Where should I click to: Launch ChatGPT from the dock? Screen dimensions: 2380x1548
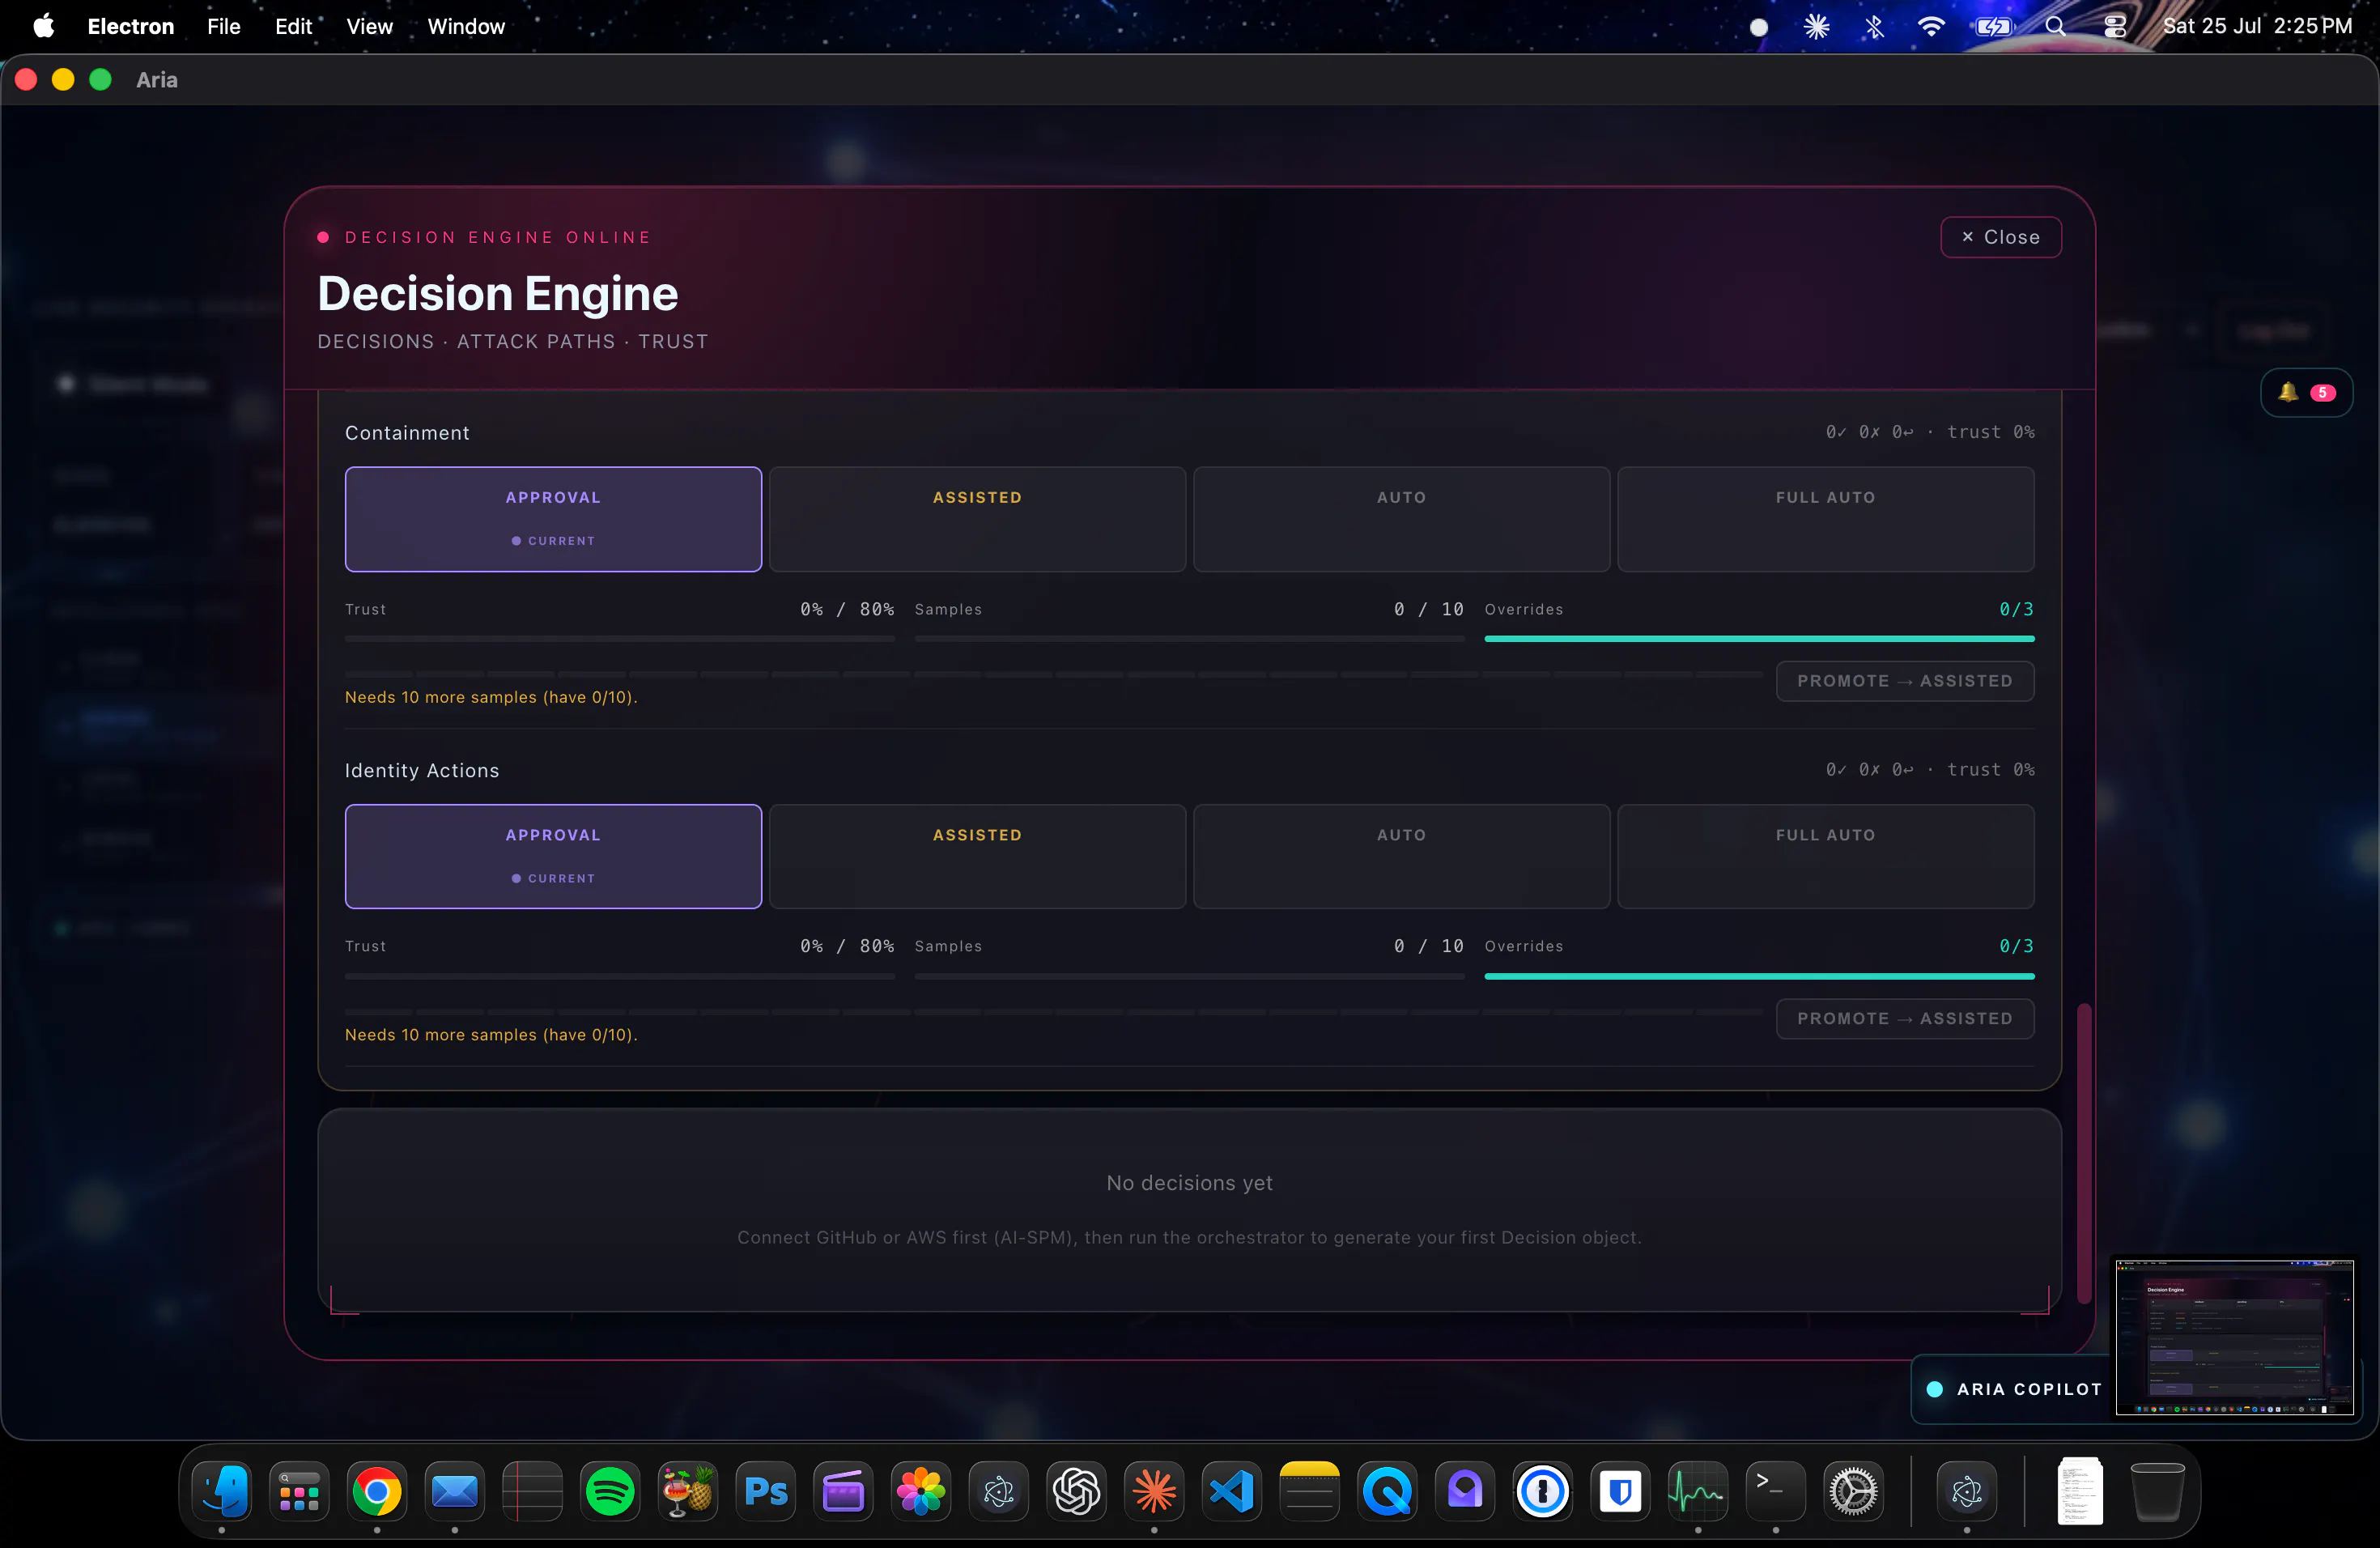[x=1077, y=1491]
